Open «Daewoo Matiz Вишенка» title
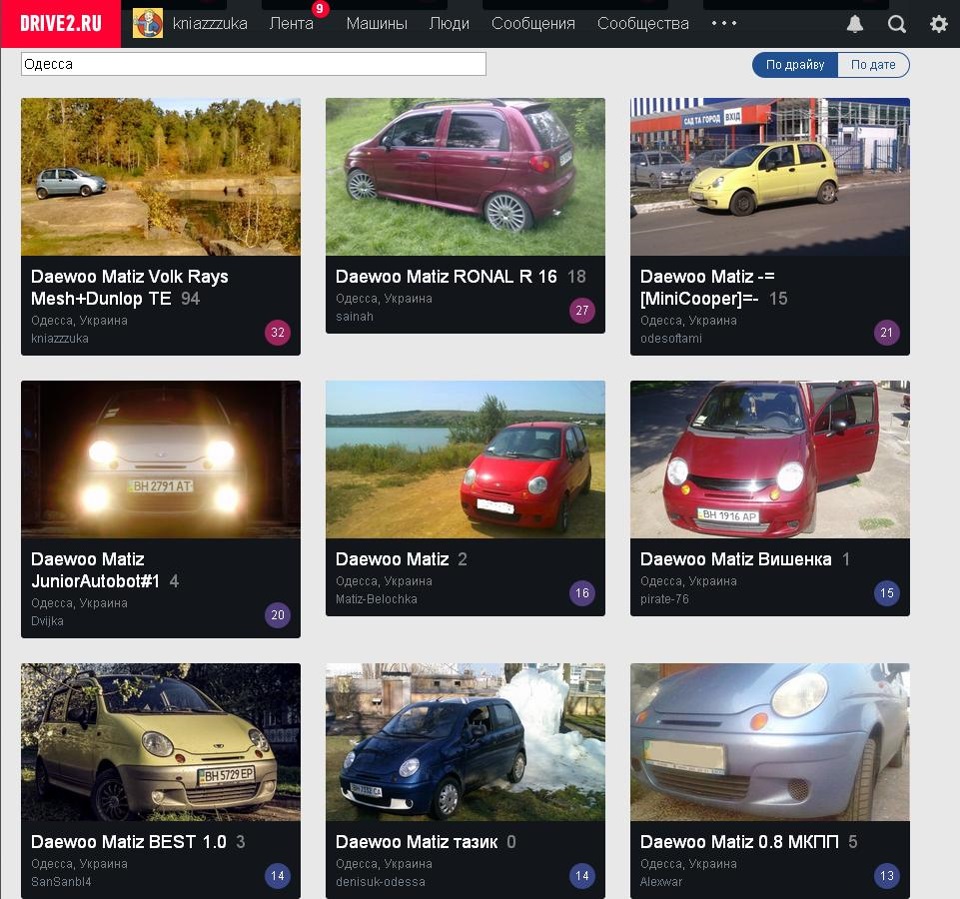The height and width of the screenshot is (899, 960). 735,559
